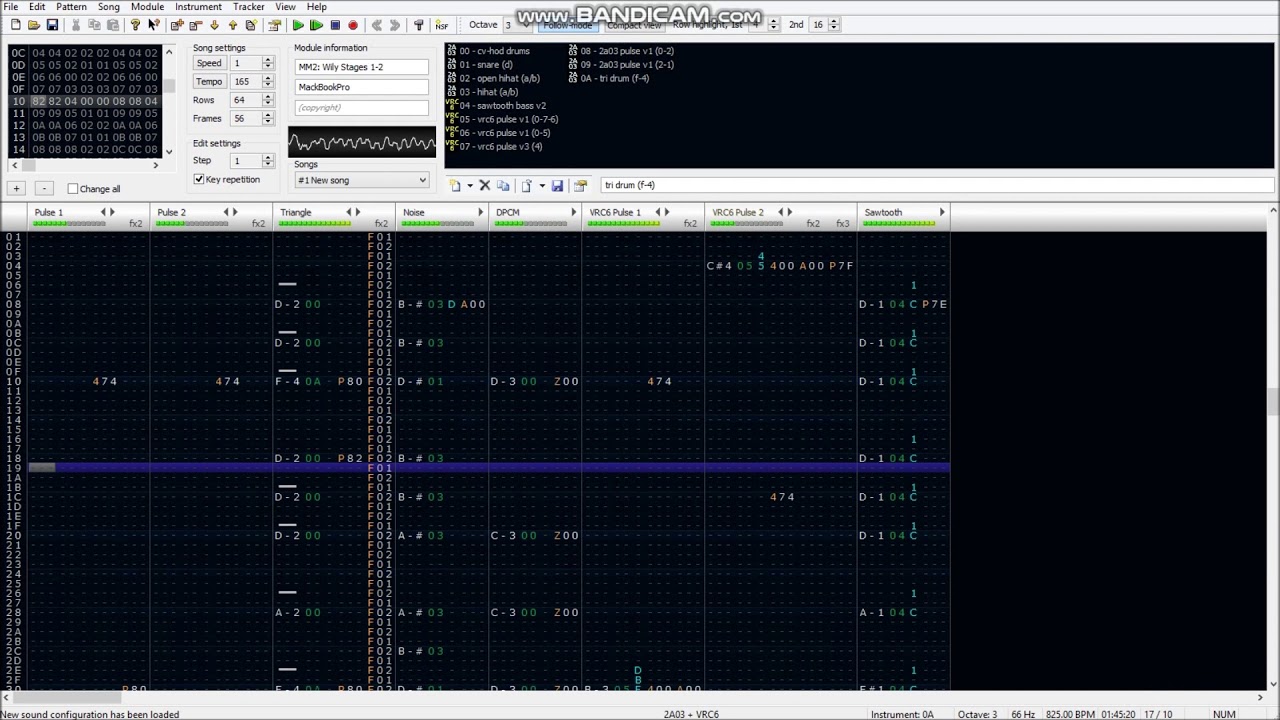This screenshot has width=1280, height=720.
Task: Stop playback with the blue square
Action: (335, 25)
